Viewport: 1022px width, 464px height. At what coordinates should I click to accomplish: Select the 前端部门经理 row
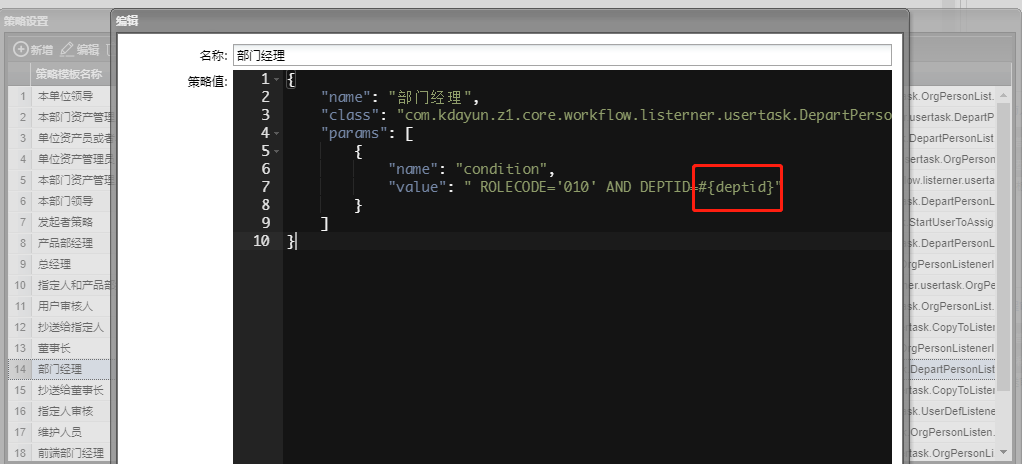pyautogui.click(x=70, y=453)
